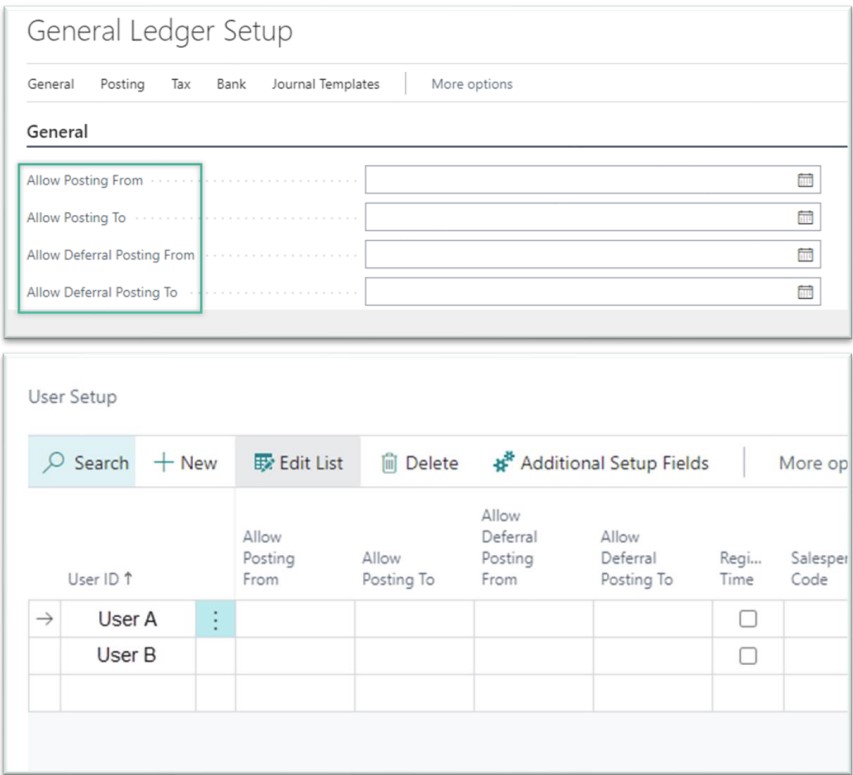This screenshot has height=775, width=853.
Task: Click User A's Allow Posting From cell
Action: coord(295,619)
